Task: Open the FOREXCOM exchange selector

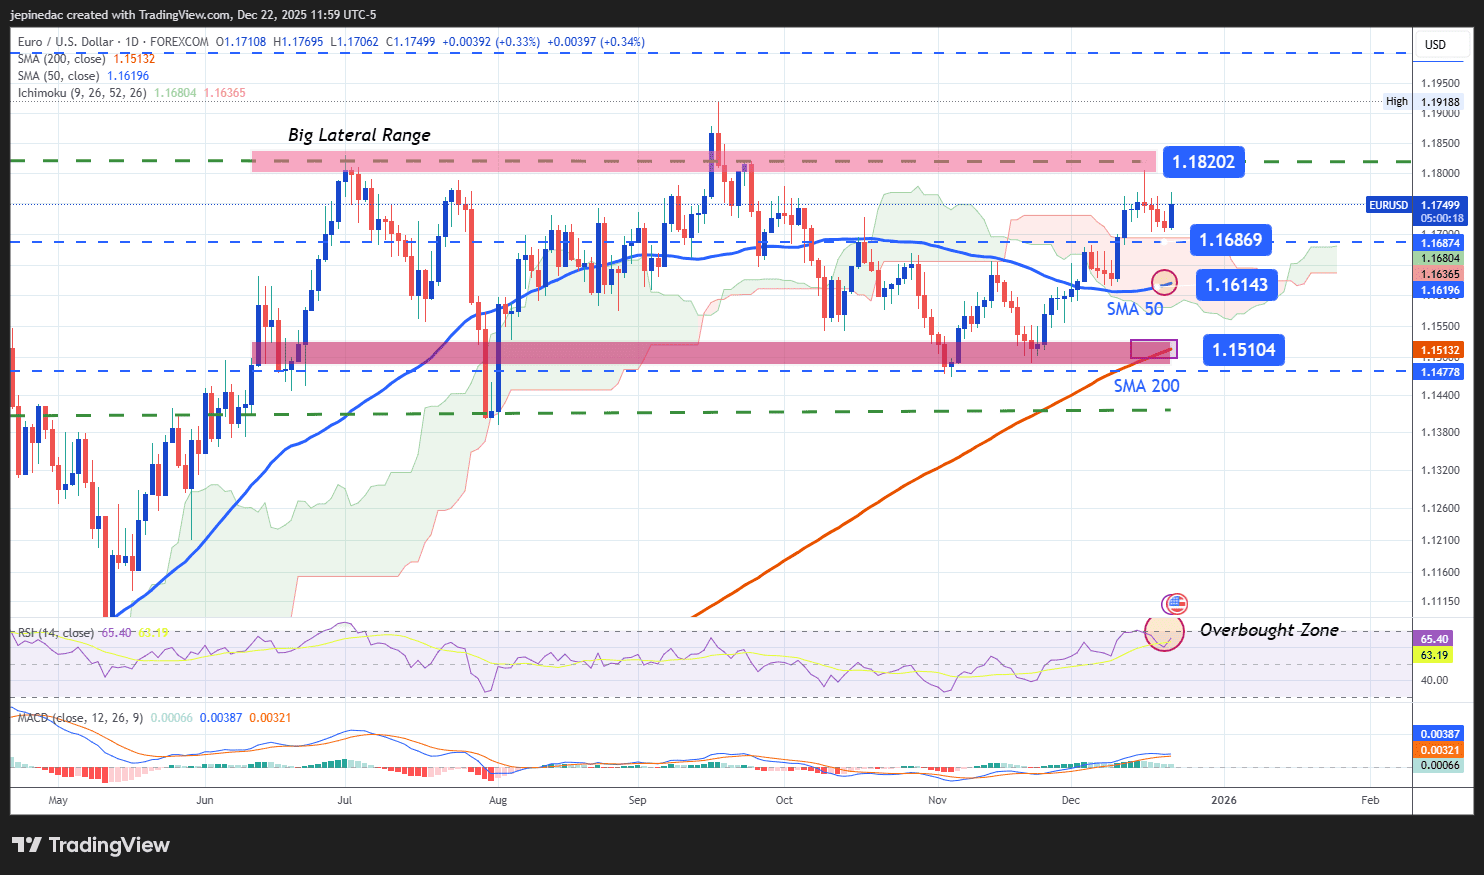Action: pos(178,42)
